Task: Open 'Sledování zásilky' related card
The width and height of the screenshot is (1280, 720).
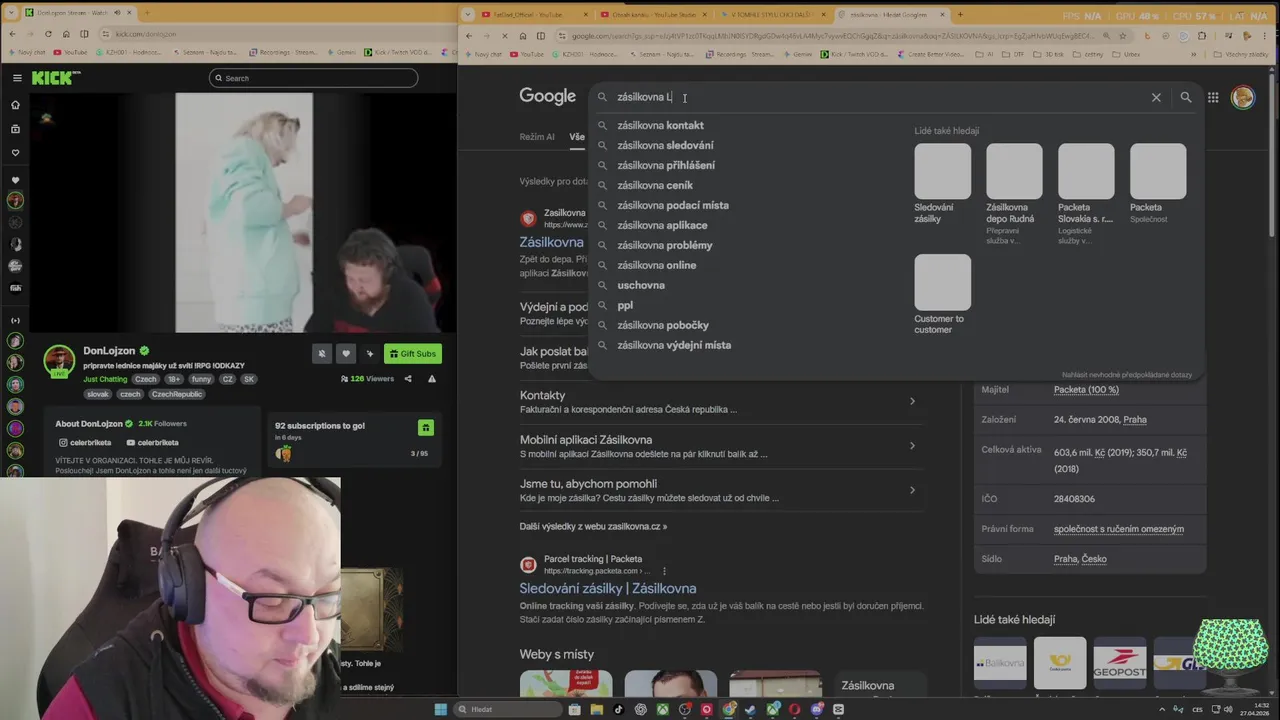Action: coord(942,184)
